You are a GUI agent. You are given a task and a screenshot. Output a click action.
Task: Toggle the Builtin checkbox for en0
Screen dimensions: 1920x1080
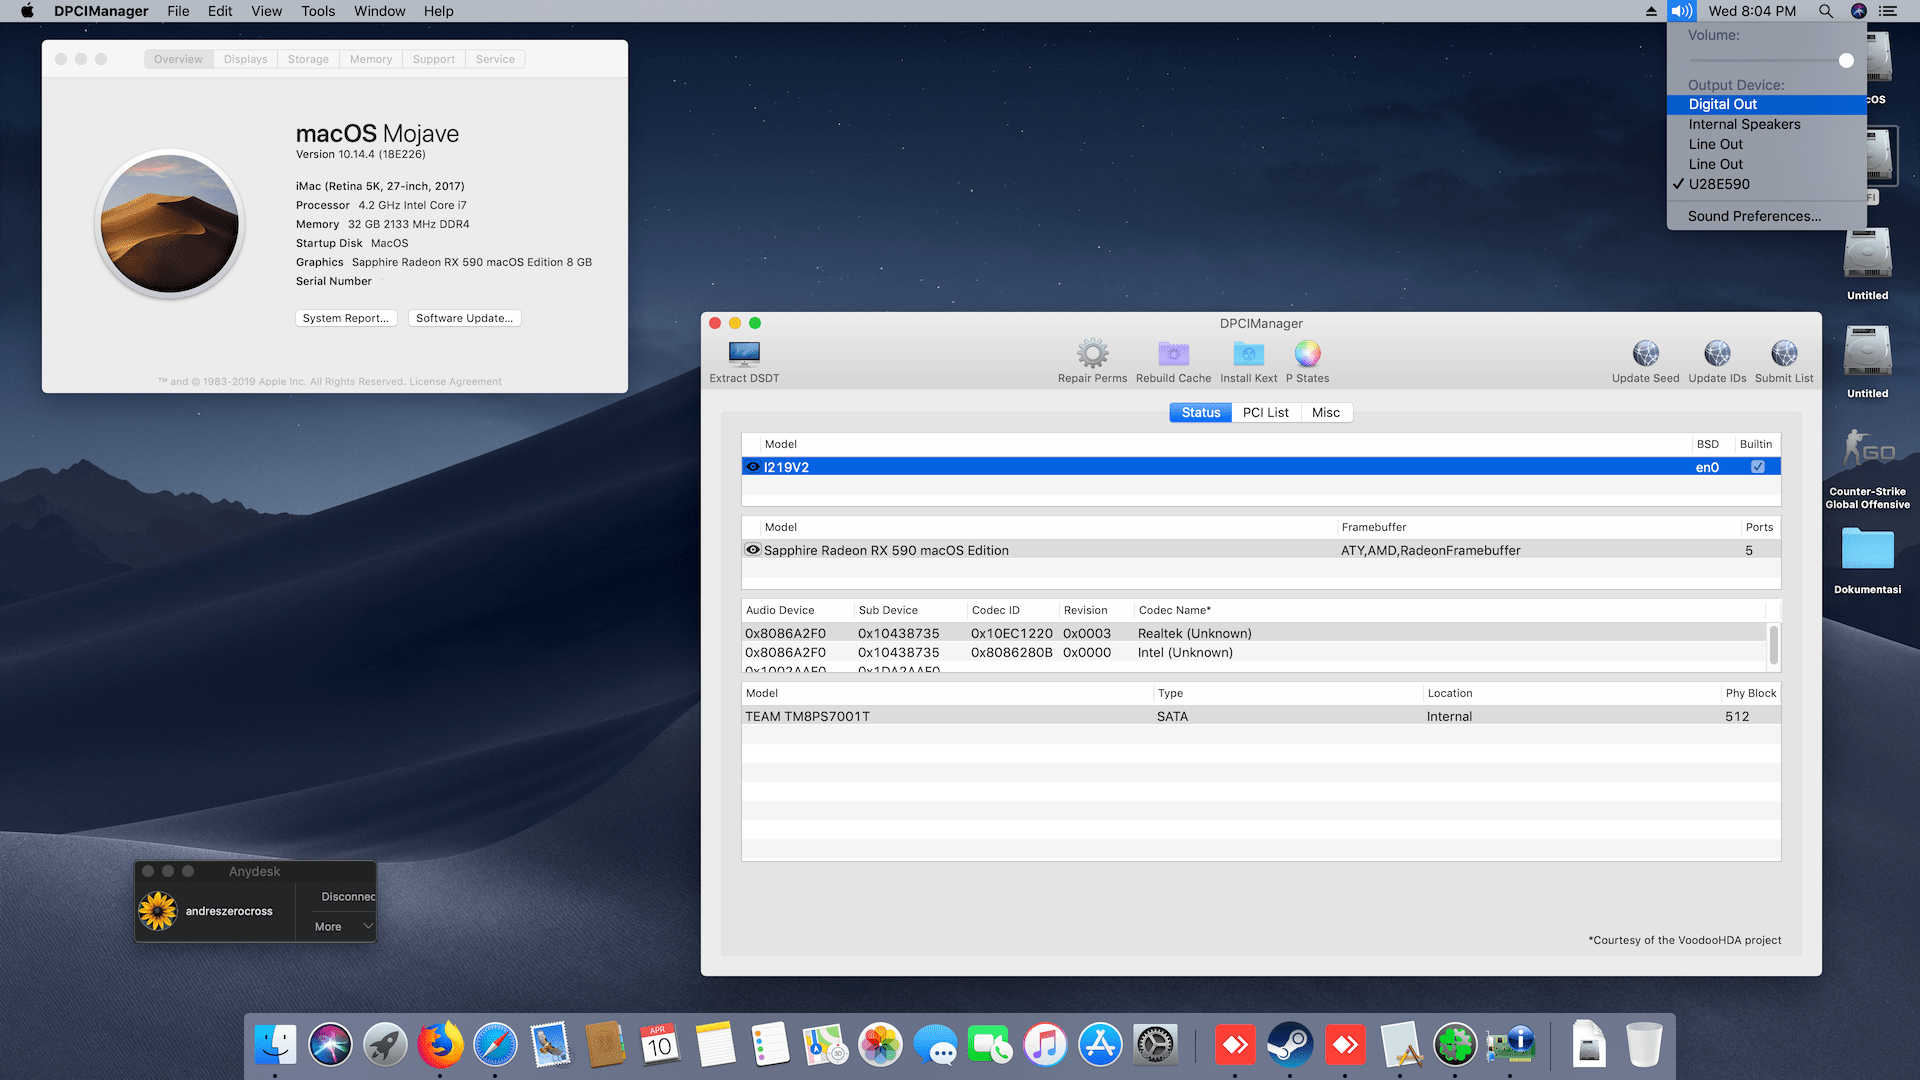[1756, 466]
